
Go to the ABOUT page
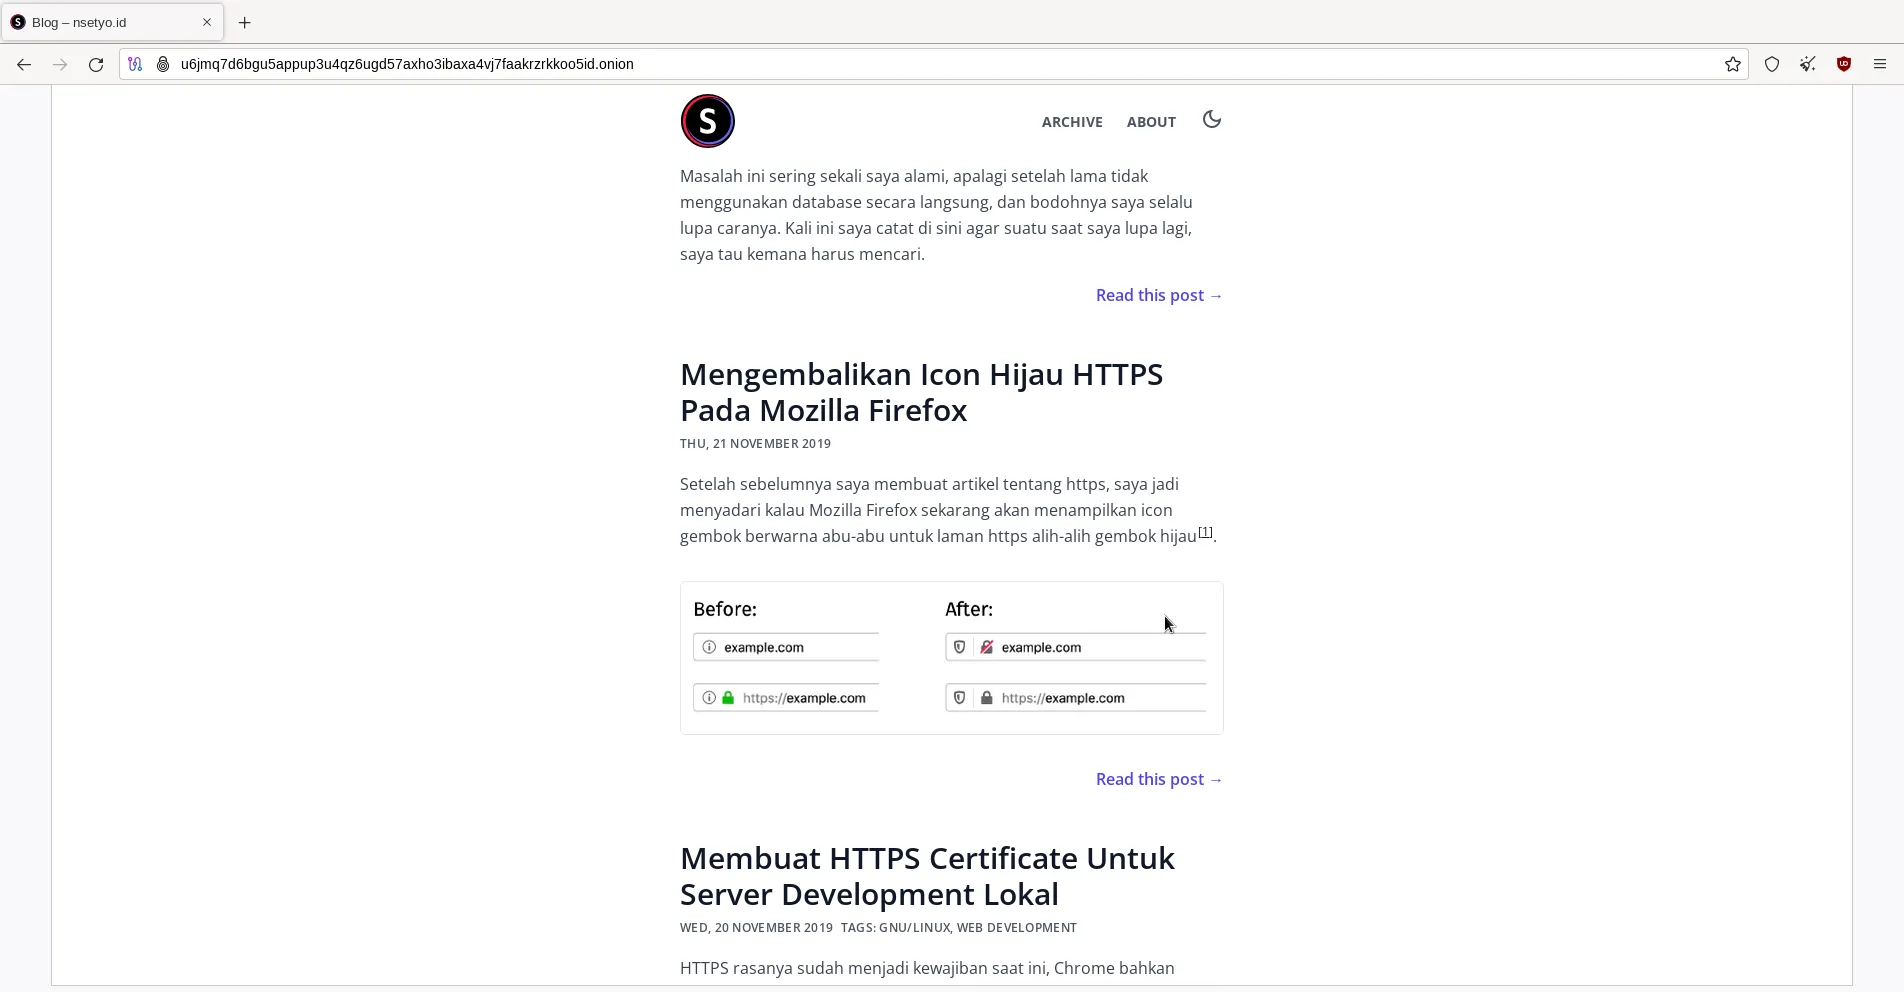[x=1150, y=122]
